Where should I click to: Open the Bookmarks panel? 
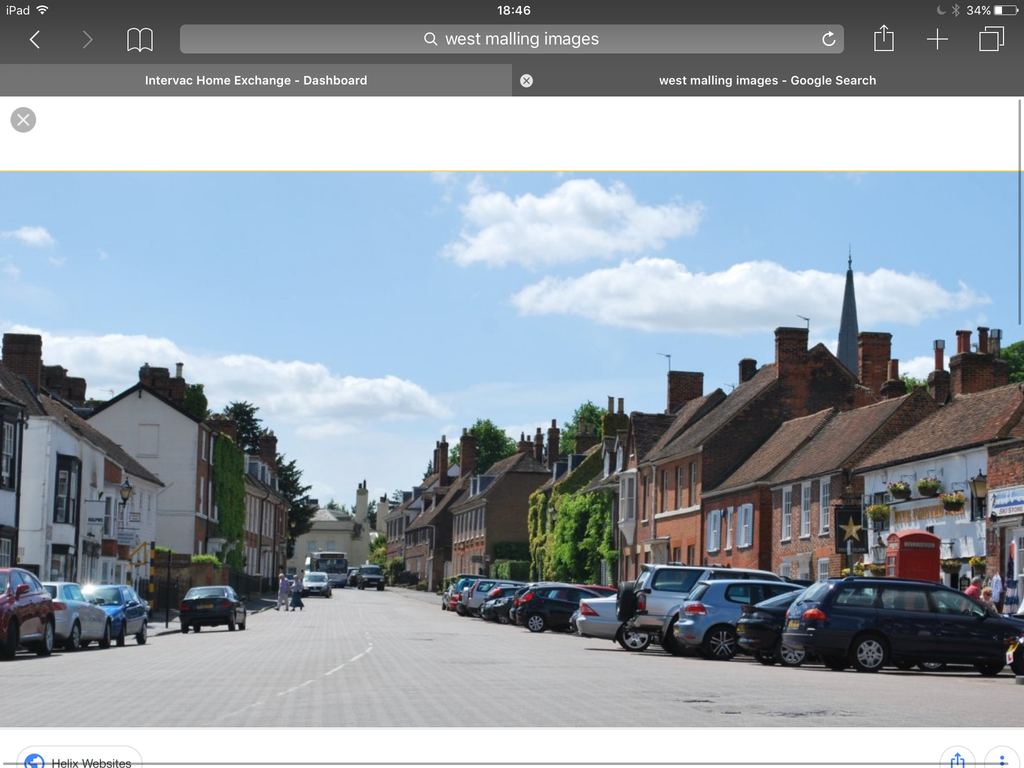click(x=140, y=39)
